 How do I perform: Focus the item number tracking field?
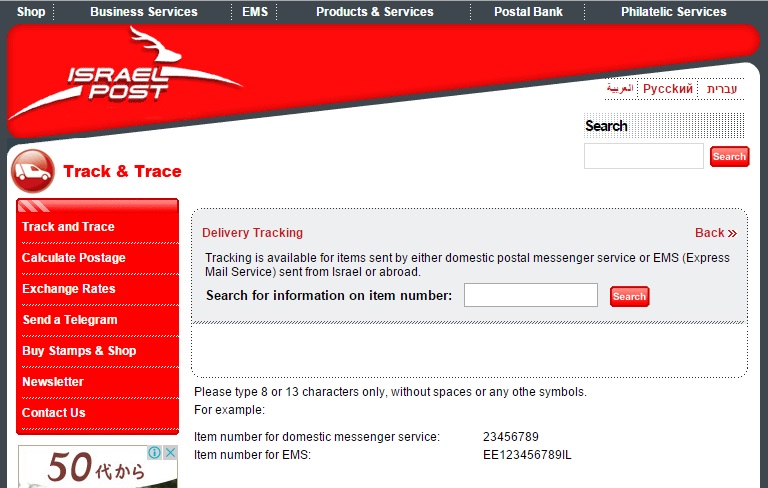point(530,295)
